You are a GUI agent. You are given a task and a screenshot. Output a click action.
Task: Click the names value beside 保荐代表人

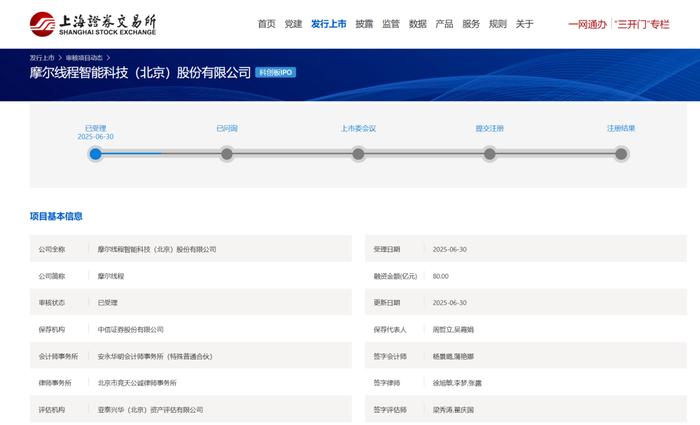453,329
